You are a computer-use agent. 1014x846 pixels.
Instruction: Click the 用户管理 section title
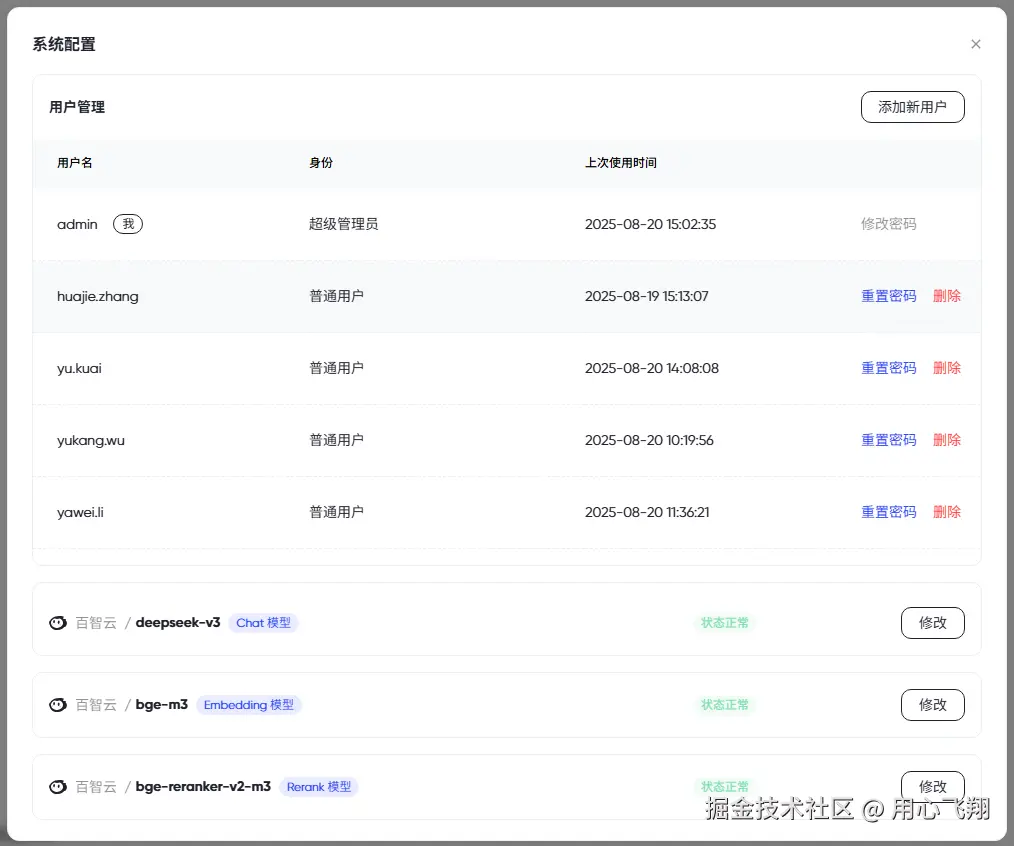click(77, 107)
